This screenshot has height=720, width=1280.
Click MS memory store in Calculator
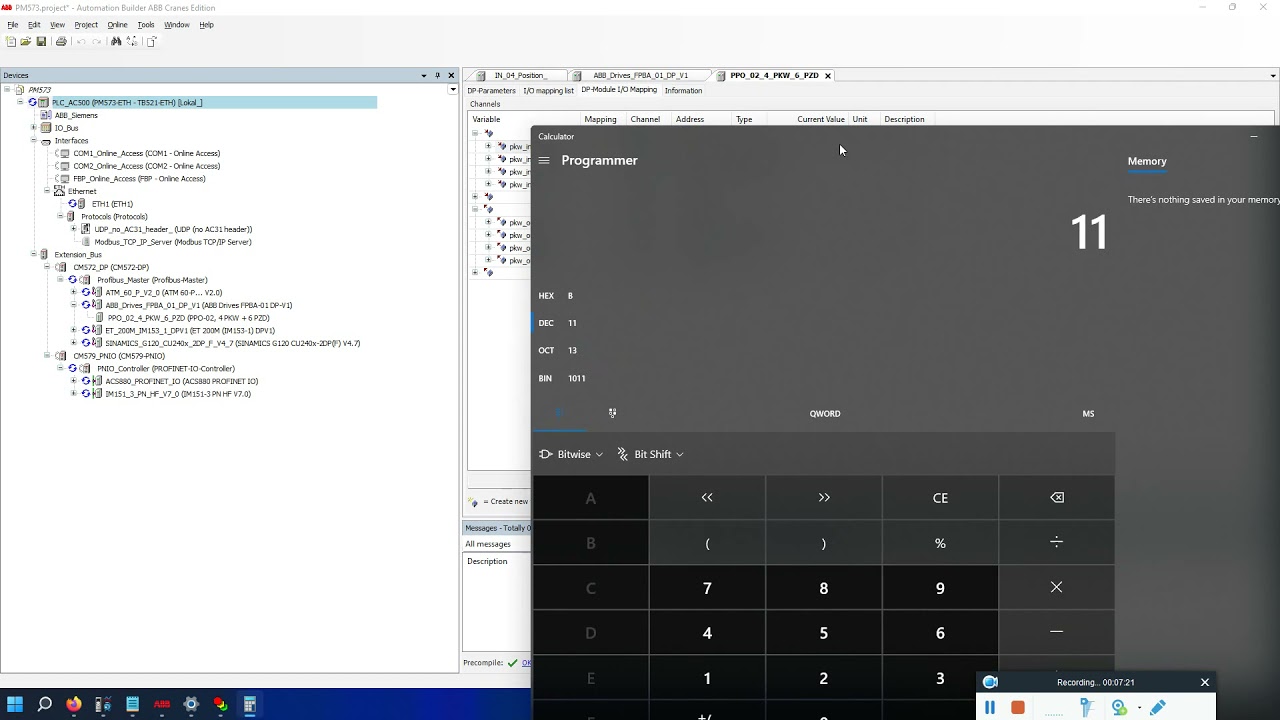point(1088,413)
